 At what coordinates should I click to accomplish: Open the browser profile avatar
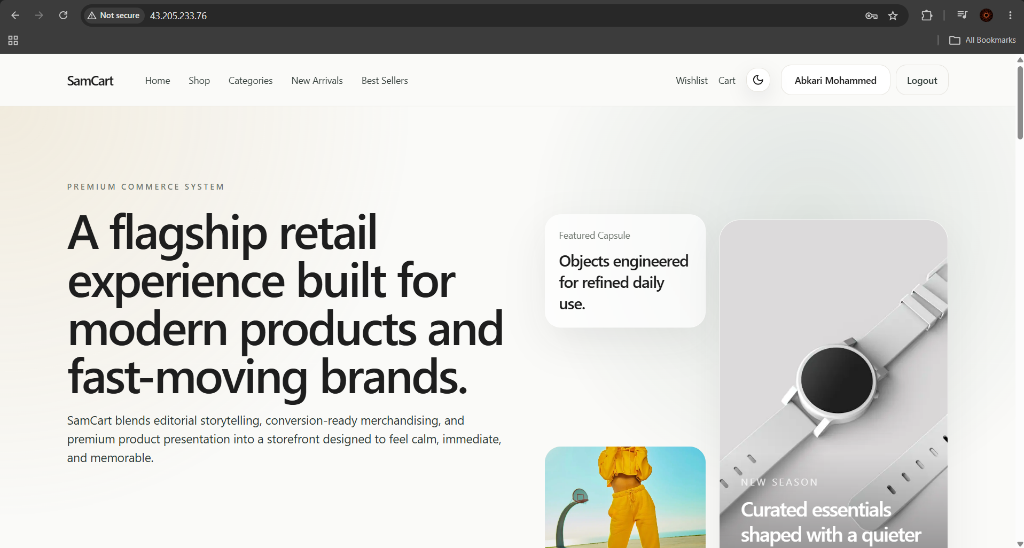(x=986, y=15)
